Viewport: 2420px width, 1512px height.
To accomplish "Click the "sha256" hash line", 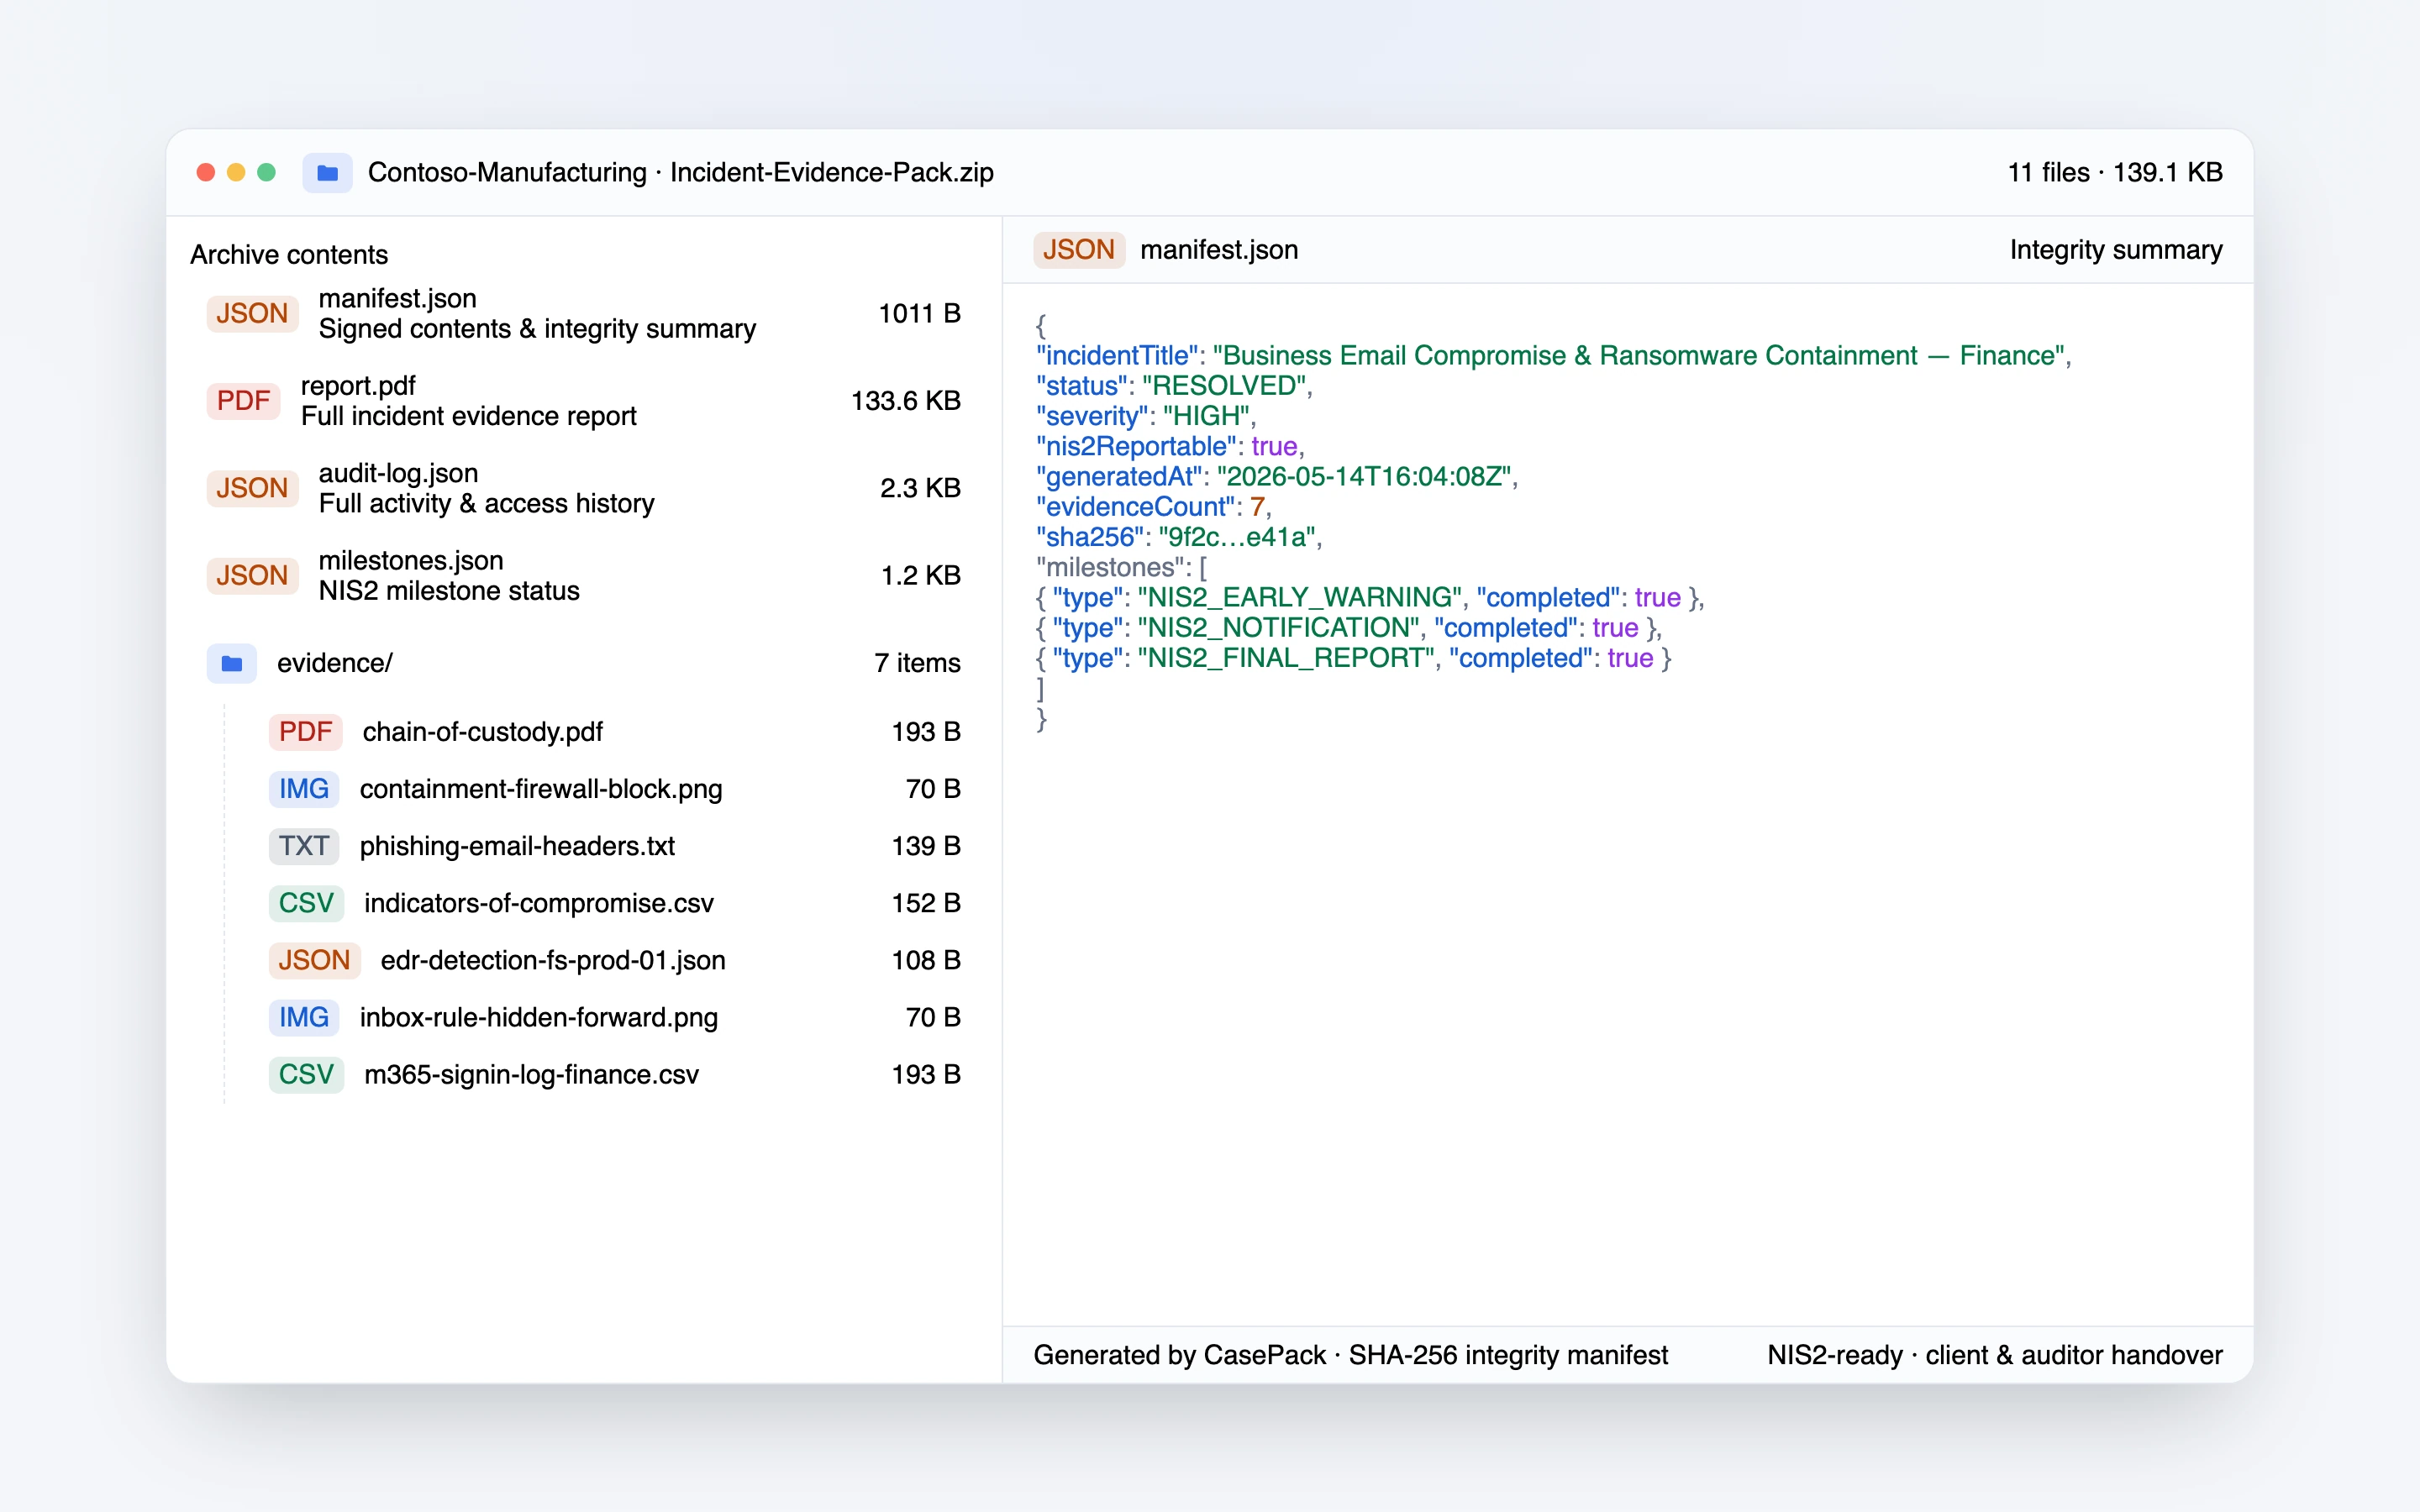I will (x=1179, y=537).
